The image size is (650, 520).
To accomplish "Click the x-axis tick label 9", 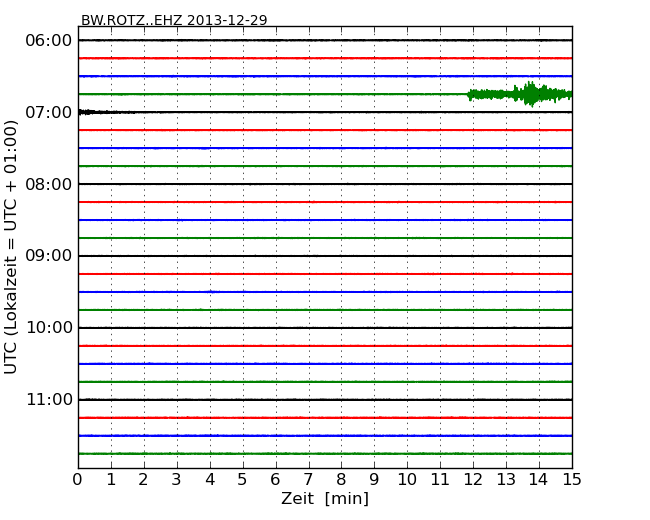I will coord(374,480).
